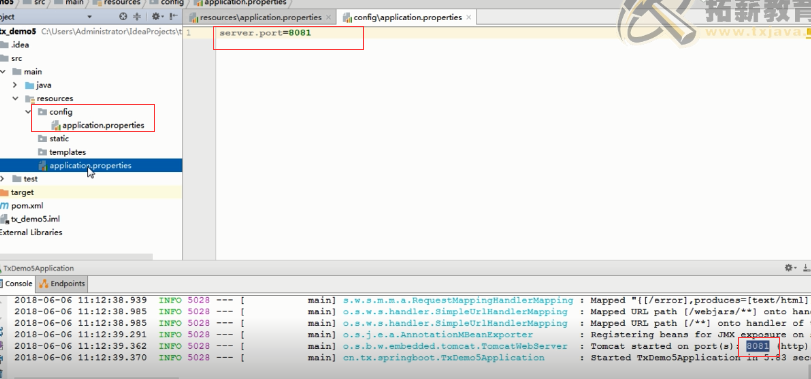Close resources\application.properties tab
Screen dimensions: 811x379
(328, 17)
